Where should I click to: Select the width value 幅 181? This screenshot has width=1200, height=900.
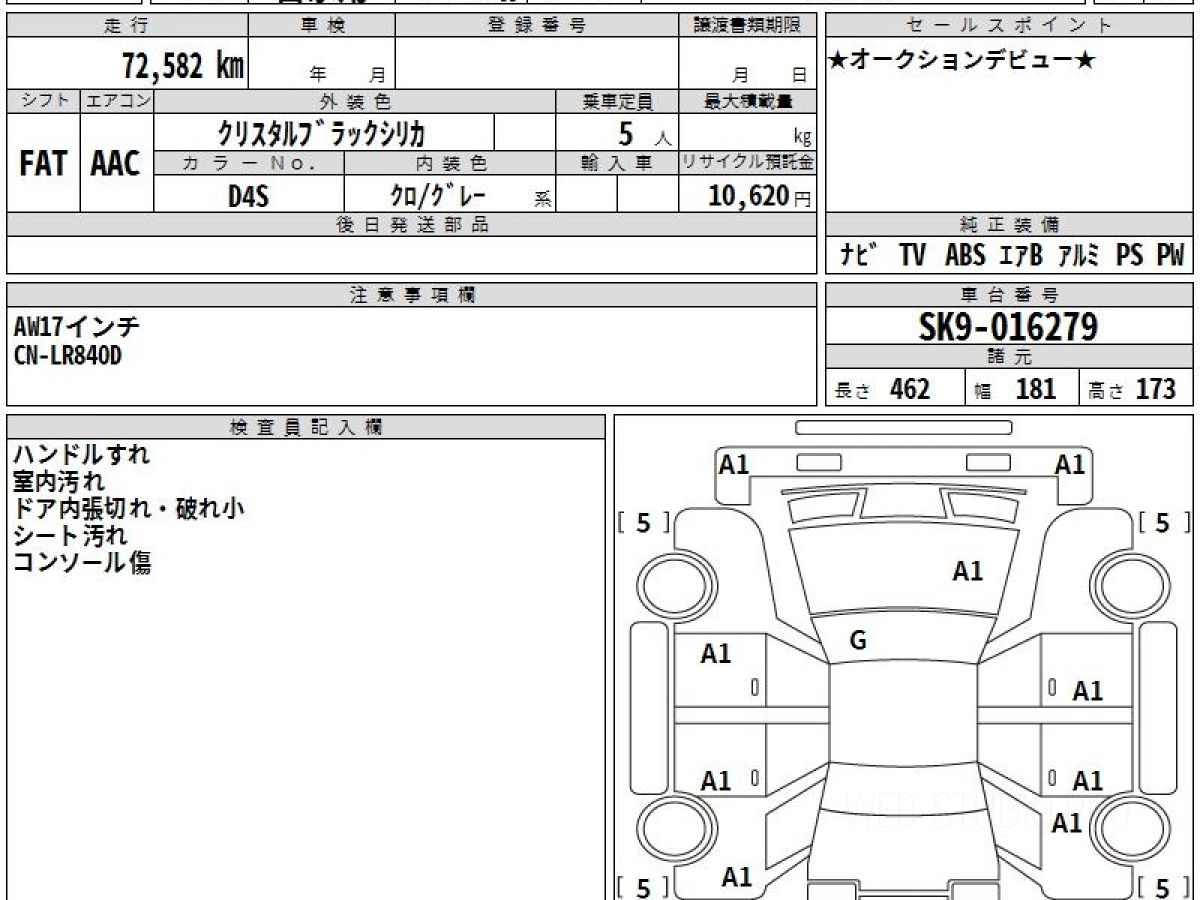click(1015, 389)
